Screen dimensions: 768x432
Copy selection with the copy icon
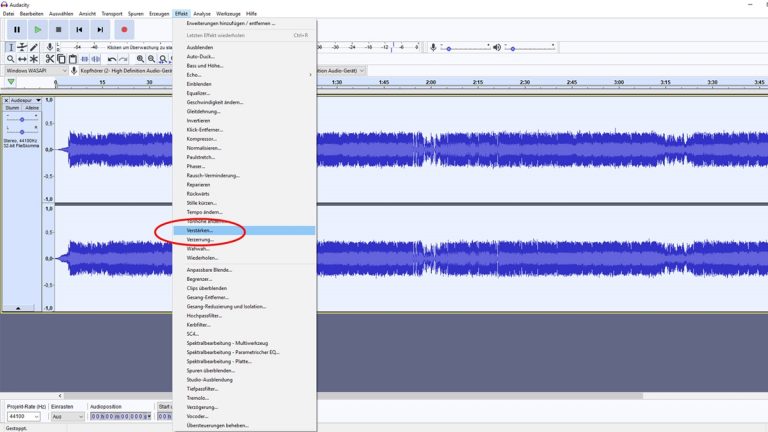pos(61,59)
